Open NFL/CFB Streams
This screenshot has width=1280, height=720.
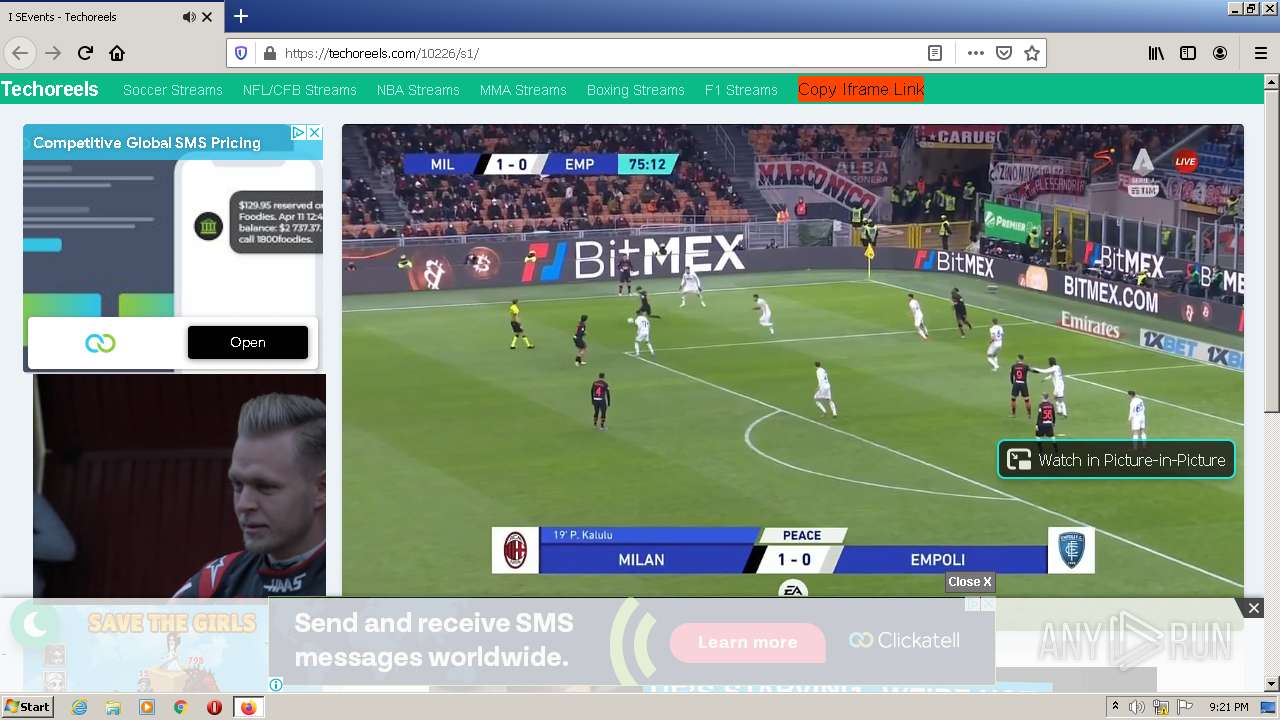pyautogui.click(x=300, y=90)
